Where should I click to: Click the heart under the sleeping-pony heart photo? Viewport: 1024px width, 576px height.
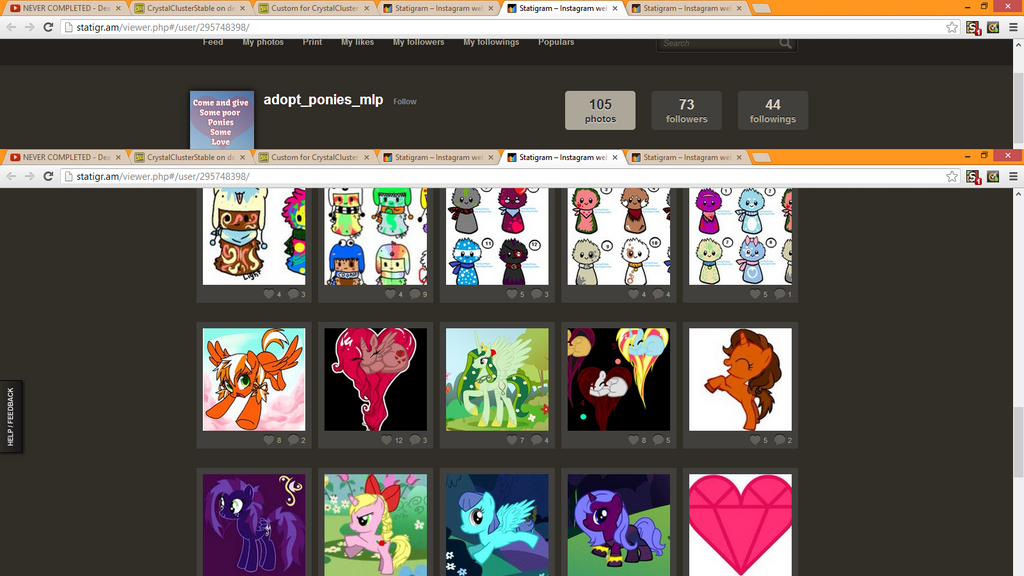(x=387, y=440)
